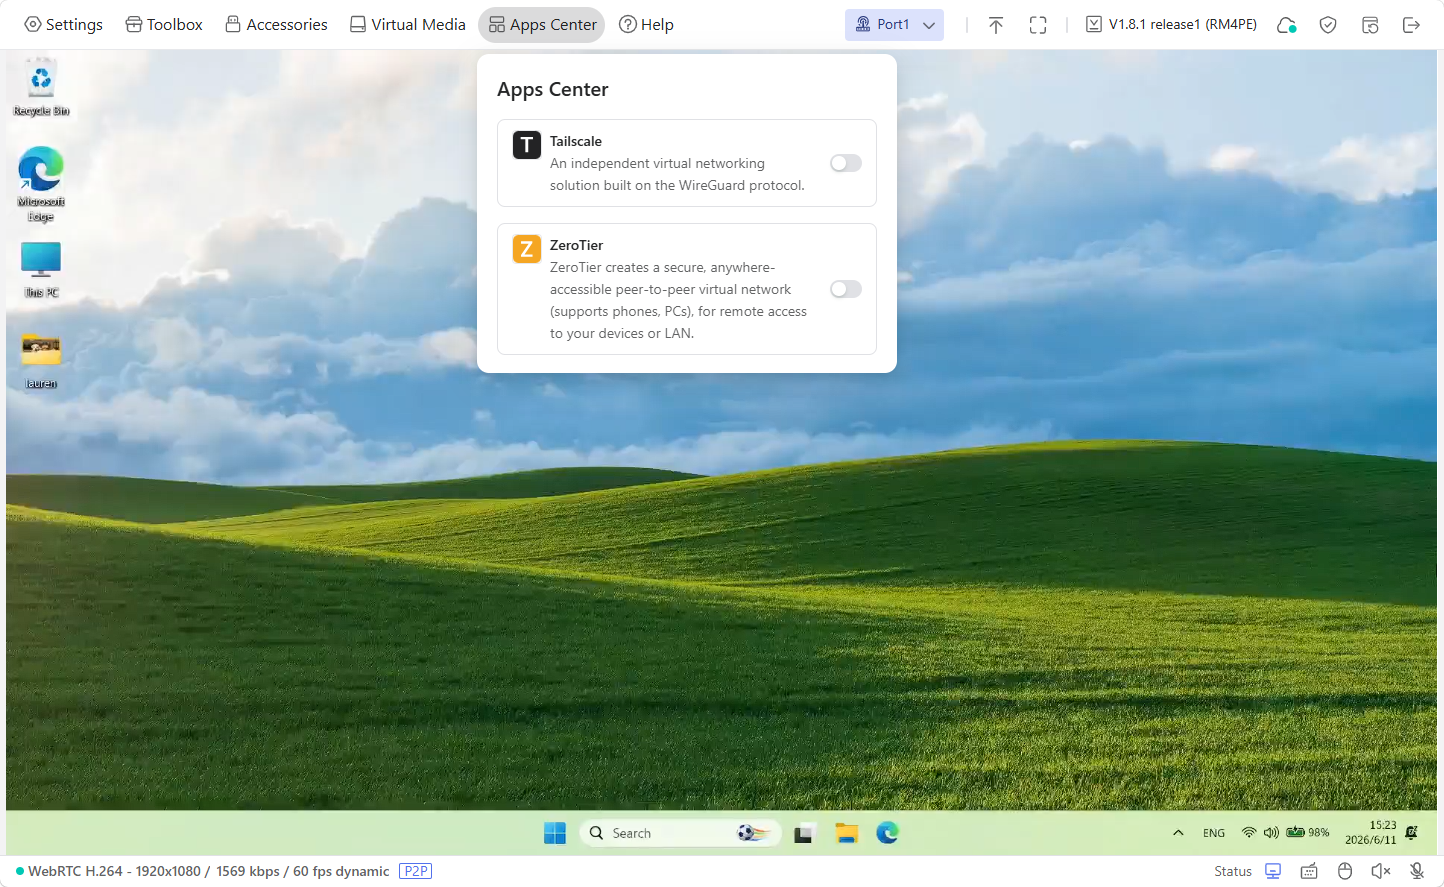
Task: Open the Toolbox menu
Action: (164, 24)
